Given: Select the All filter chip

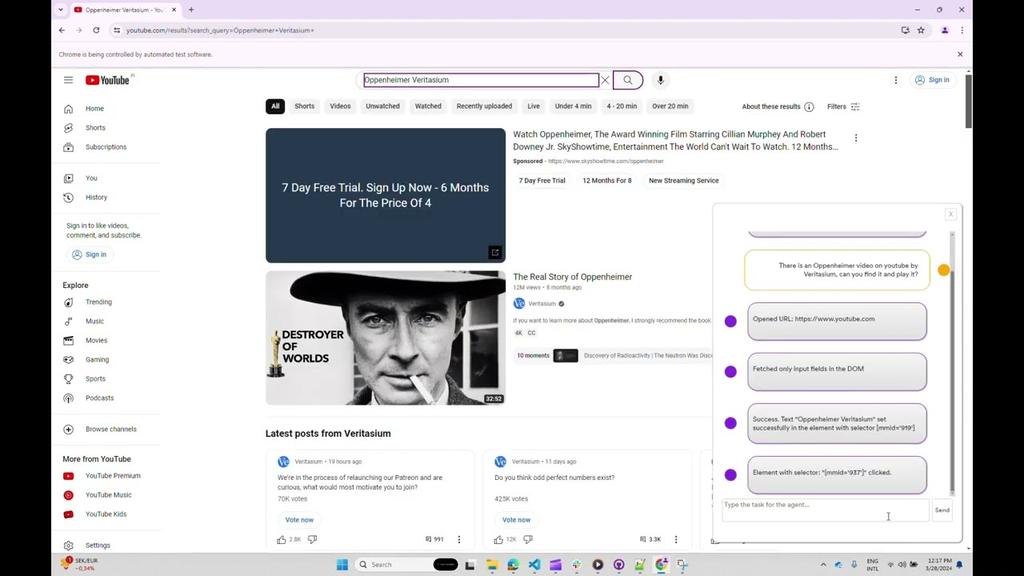Looking at the screenshot, I should click(x=275, y=106).
